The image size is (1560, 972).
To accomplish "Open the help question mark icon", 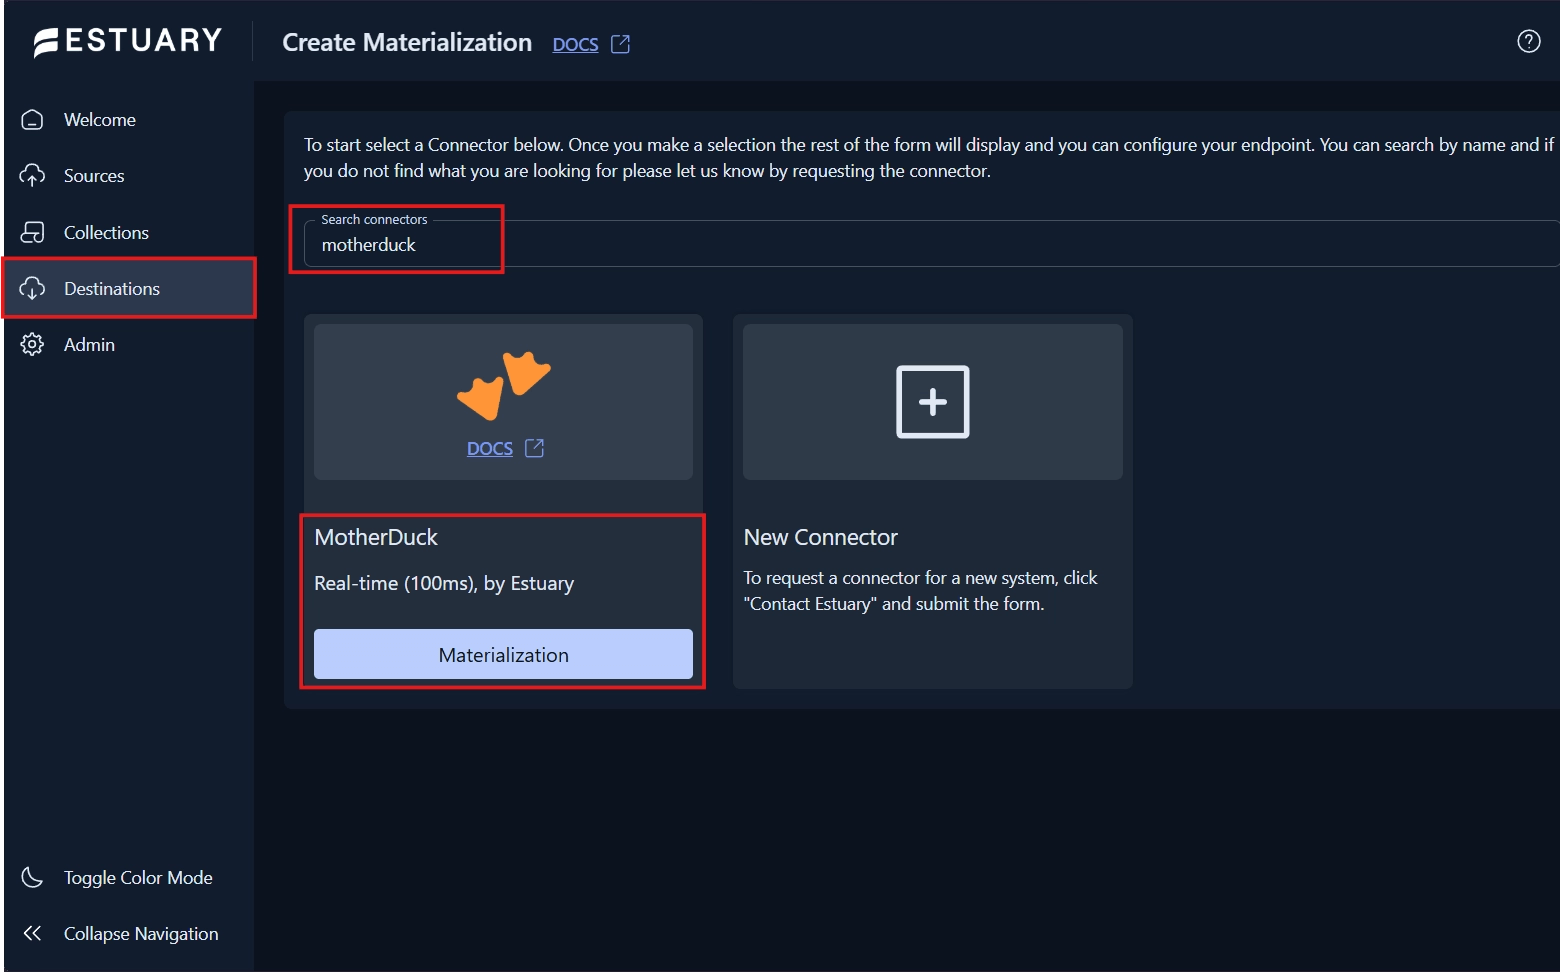I will [1529, 41].
